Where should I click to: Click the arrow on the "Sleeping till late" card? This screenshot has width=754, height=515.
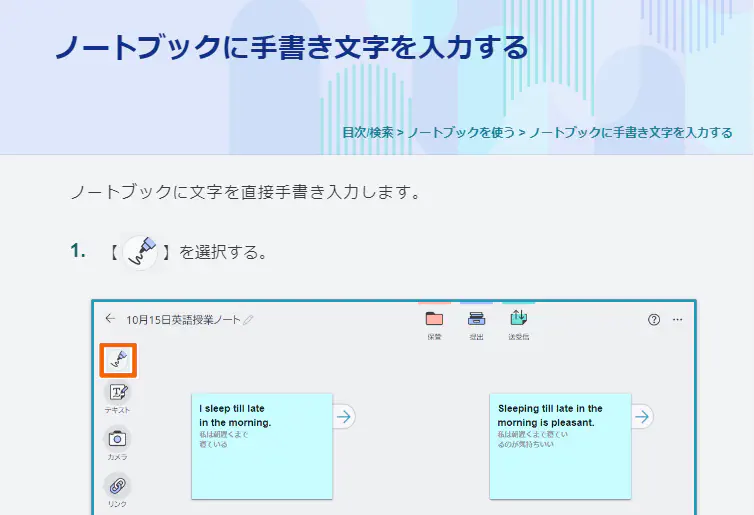(x=642, y=416)
